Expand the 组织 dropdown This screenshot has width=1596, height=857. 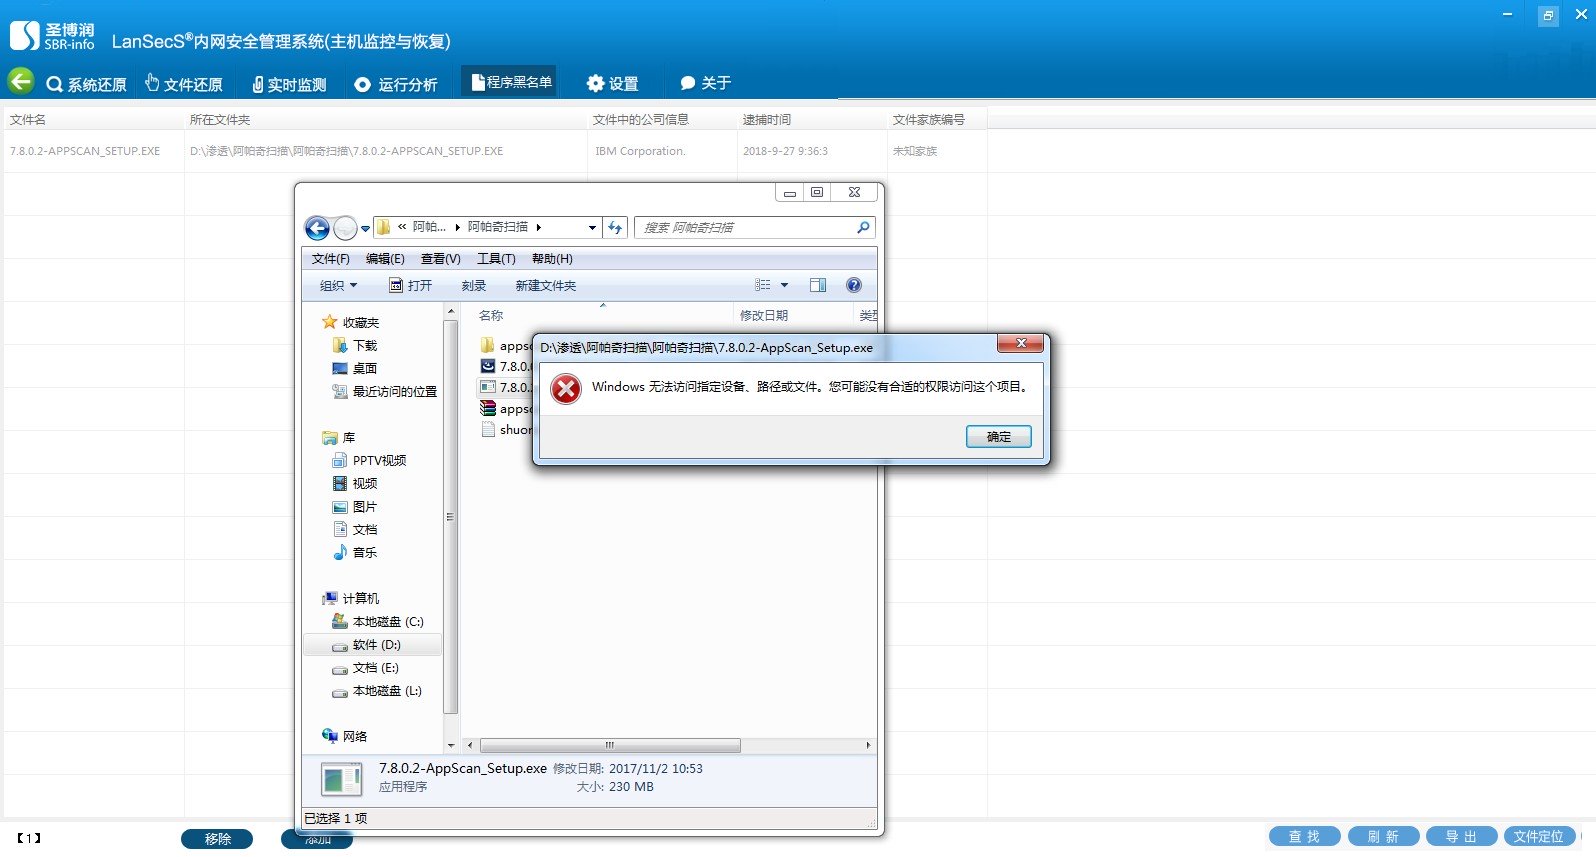click(x=338, y=285)
